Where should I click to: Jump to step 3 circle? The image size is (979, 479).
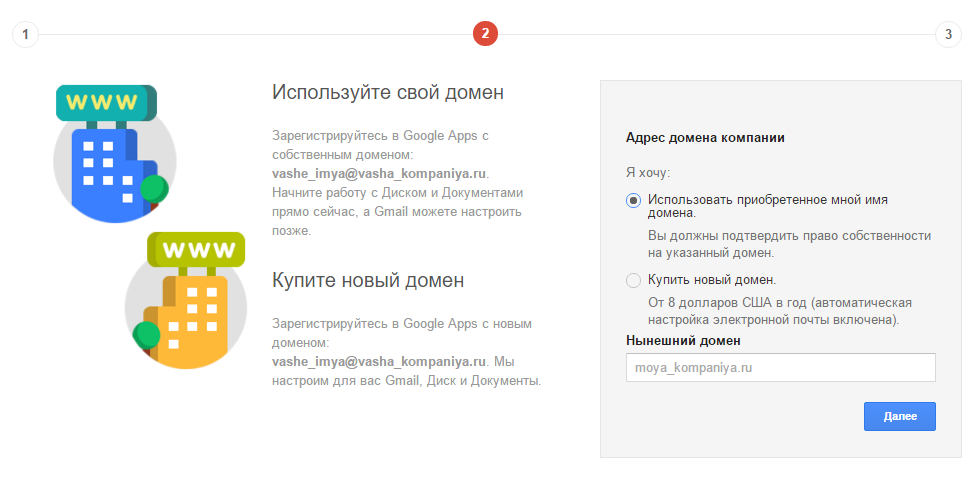949,34
